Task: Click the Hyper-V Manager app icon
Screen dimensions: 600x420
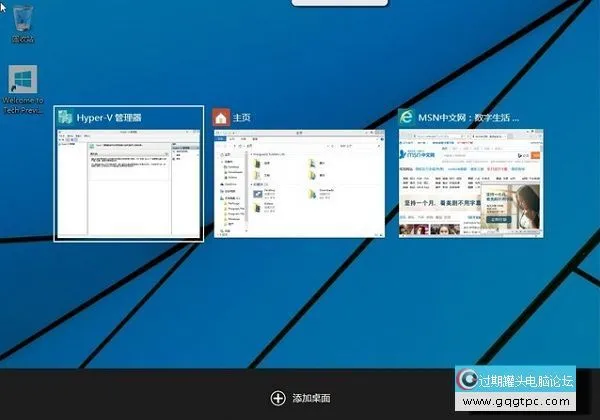Action: tap(65, 118)
